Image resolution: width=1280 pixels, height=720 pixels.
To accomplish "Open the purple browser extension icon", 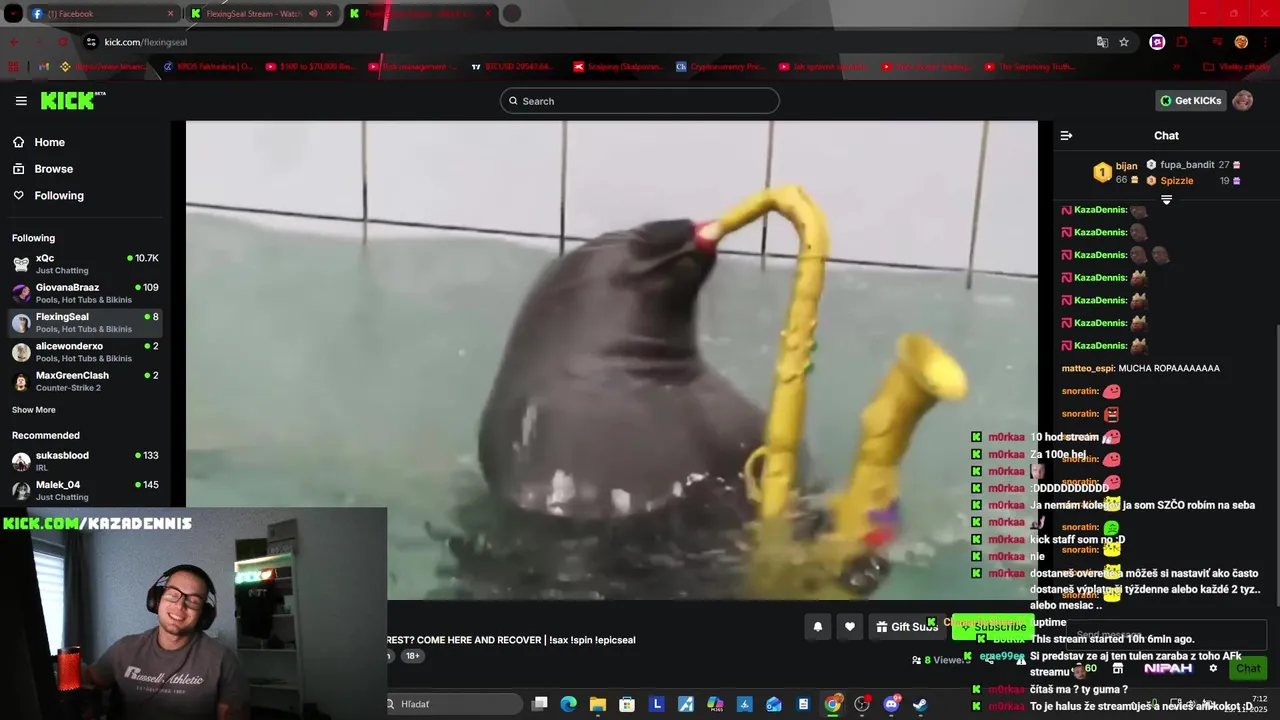I will click(1157, 42).
